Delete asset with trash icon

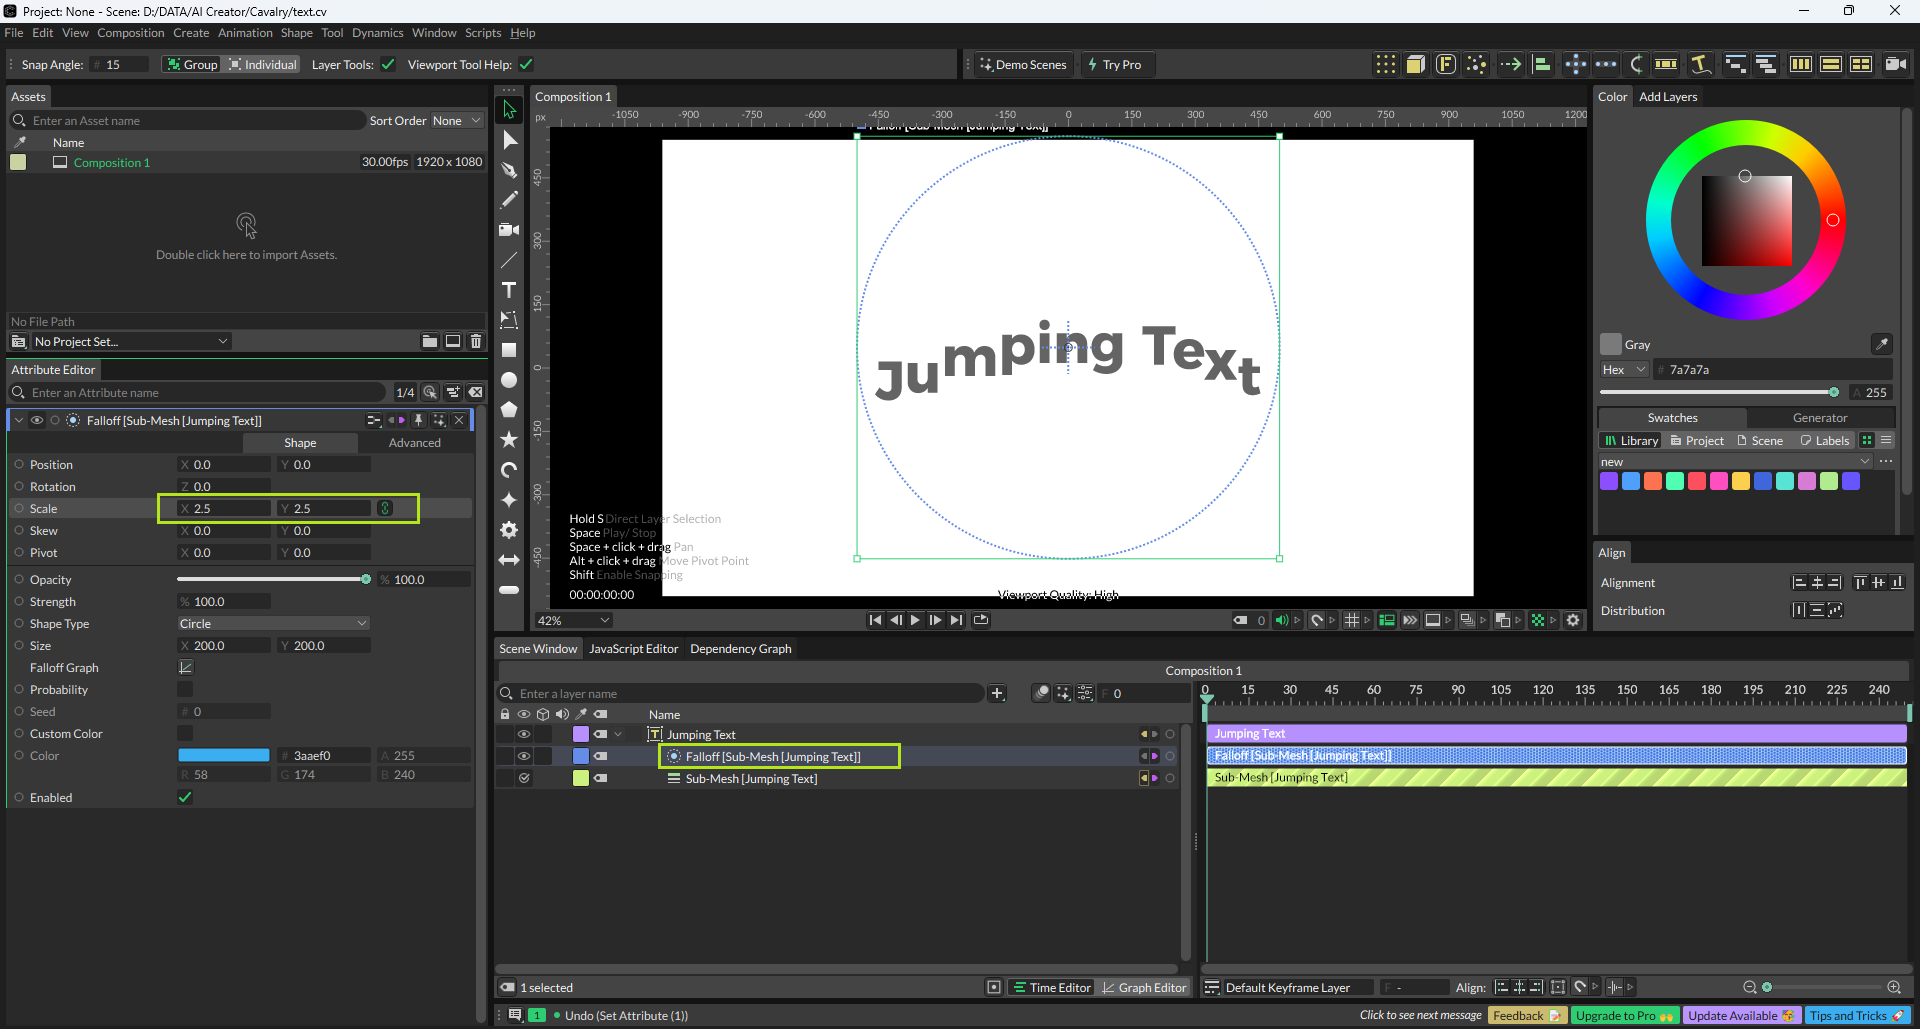[x=476, y=342]
